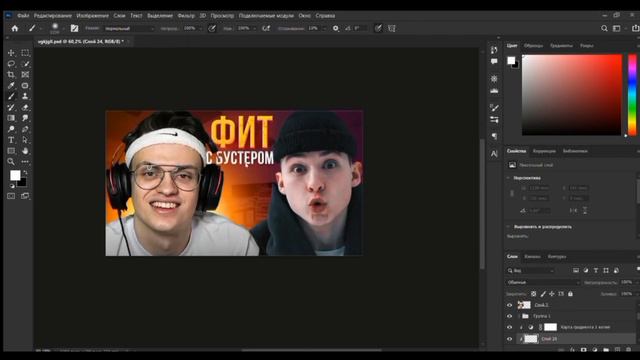Click the gradient map layer mask thumbnail
The width and height of the screenshot is (640, 360).
coord(550,327)
